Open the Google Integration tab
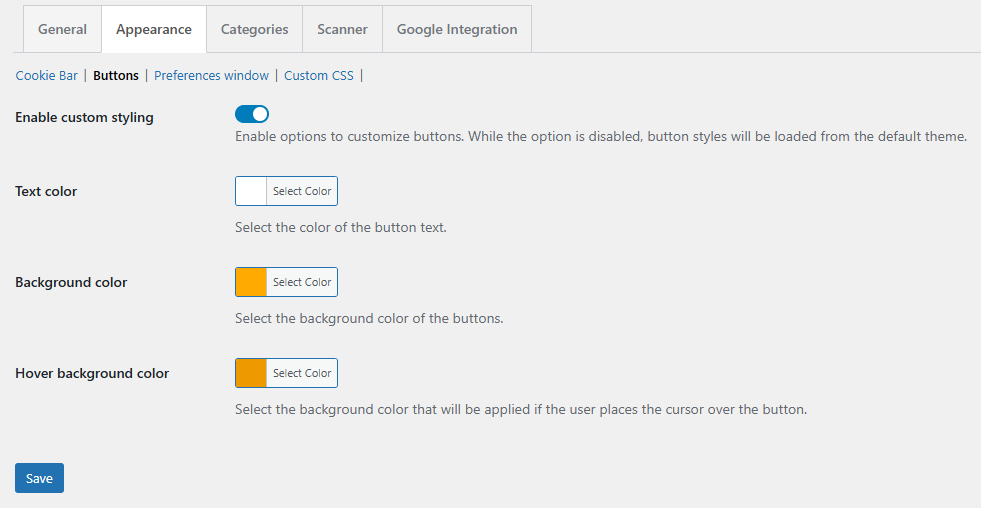Screen dimensions: 981x508 (457, 29)
